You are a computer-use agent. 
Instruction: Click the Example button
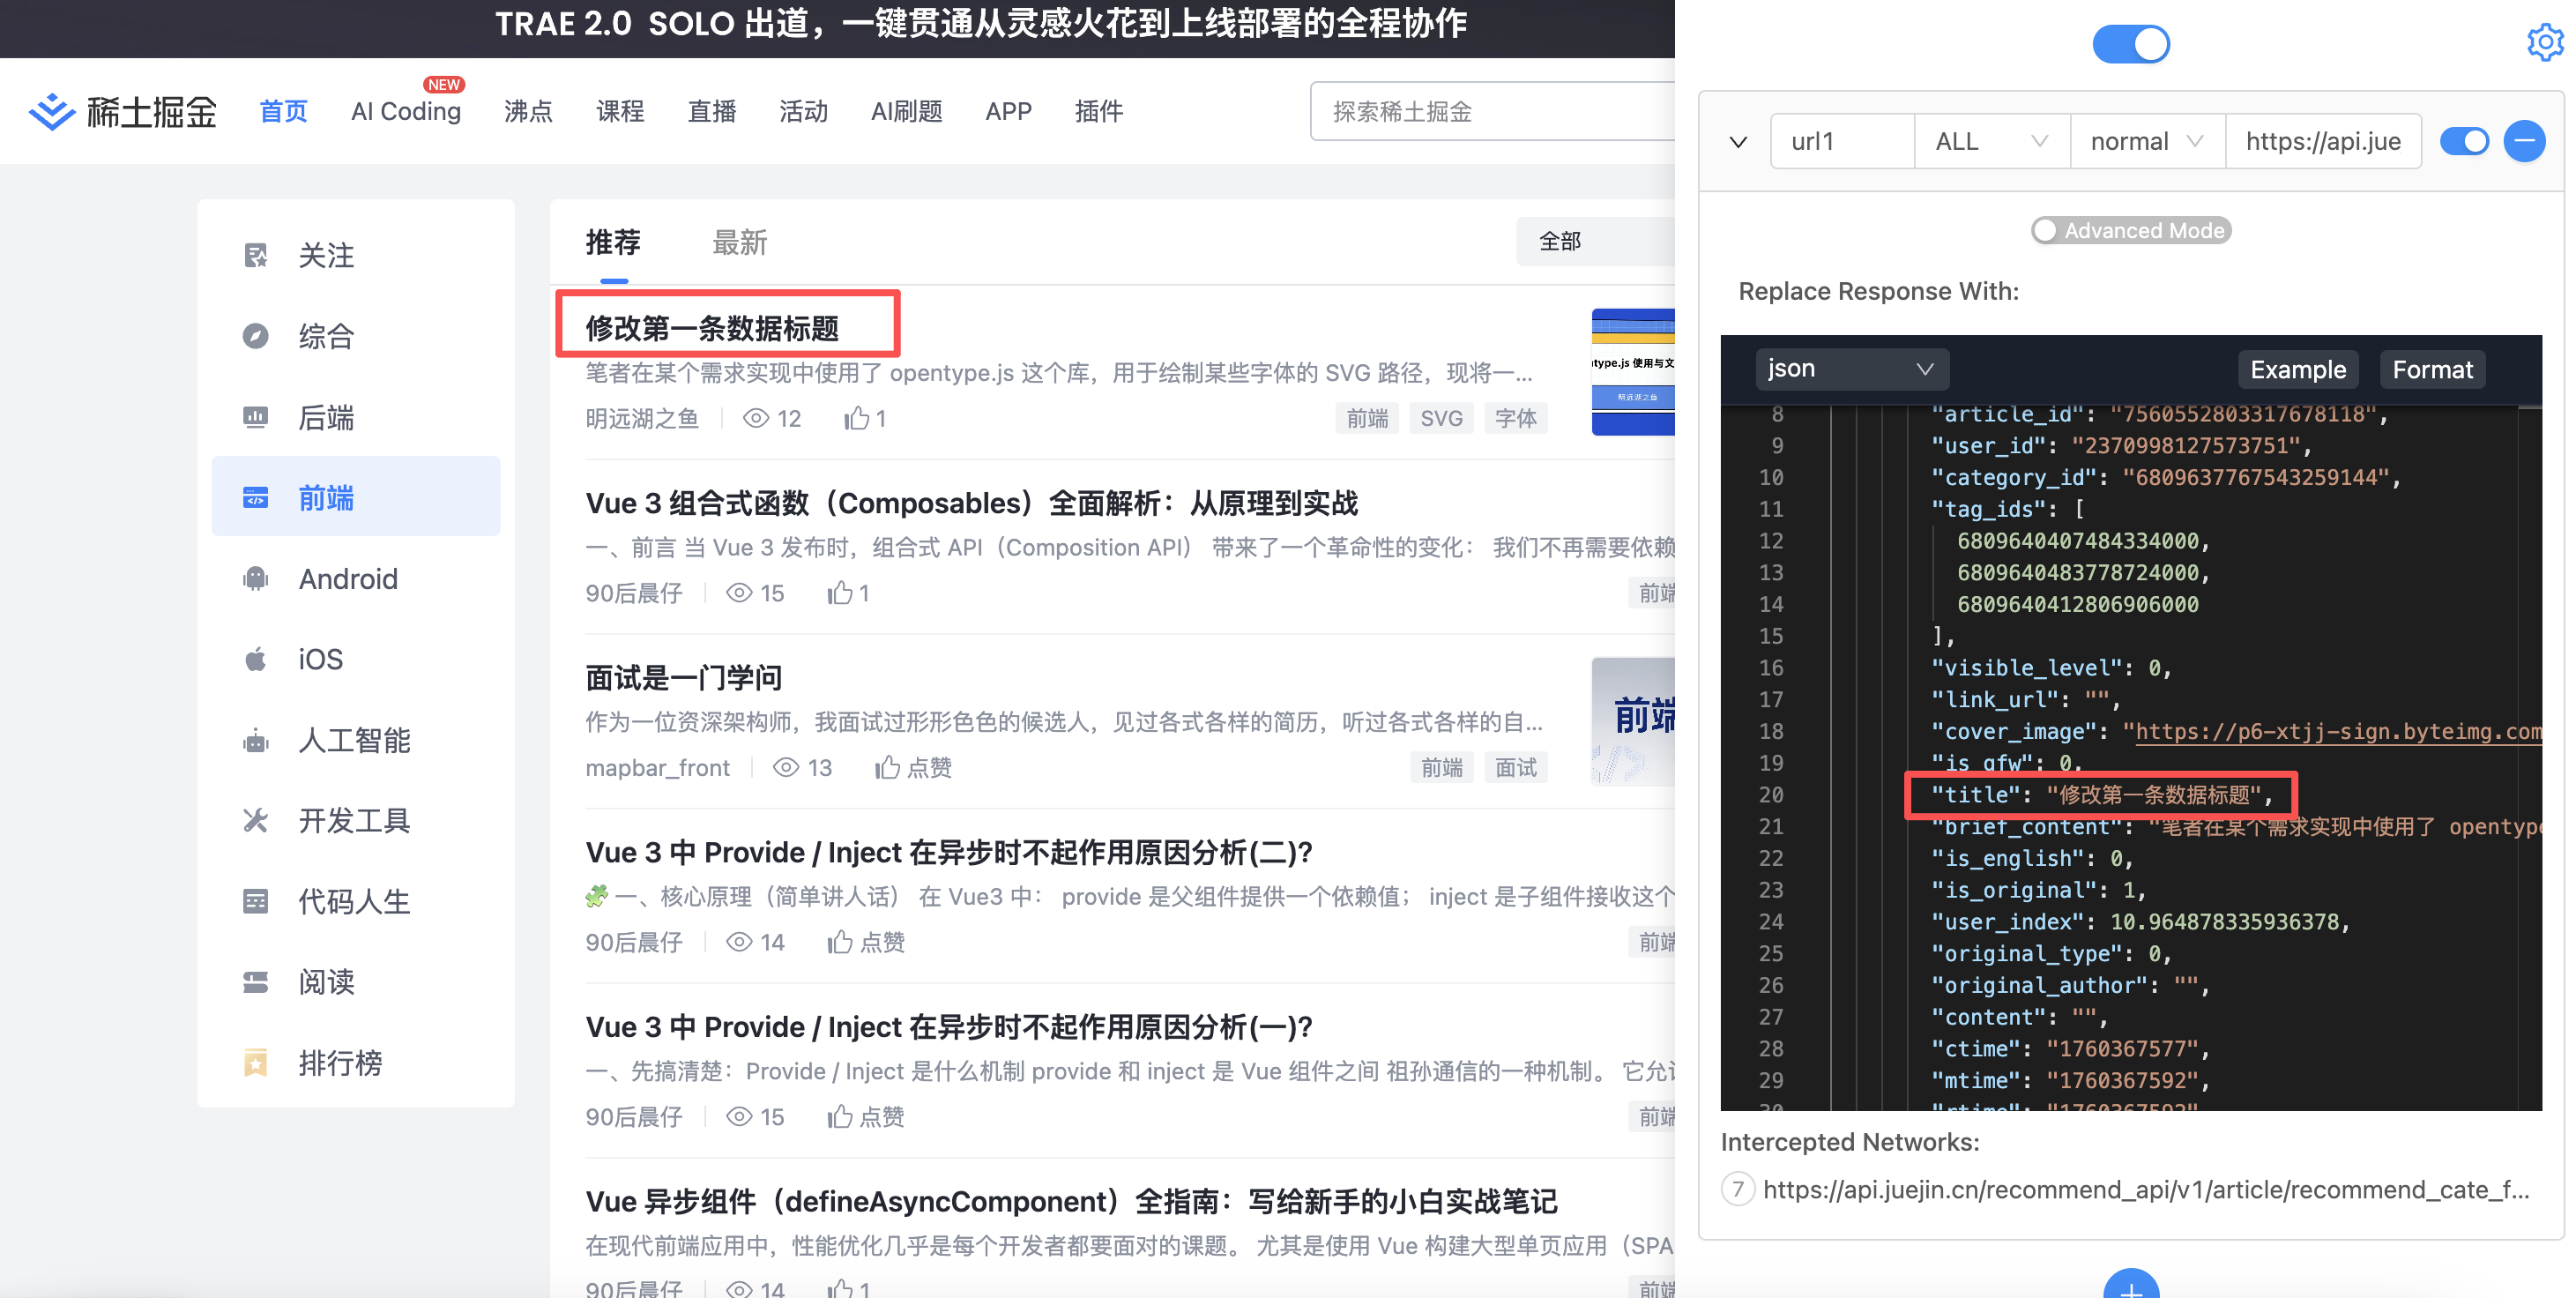(x=2297, y=369)
